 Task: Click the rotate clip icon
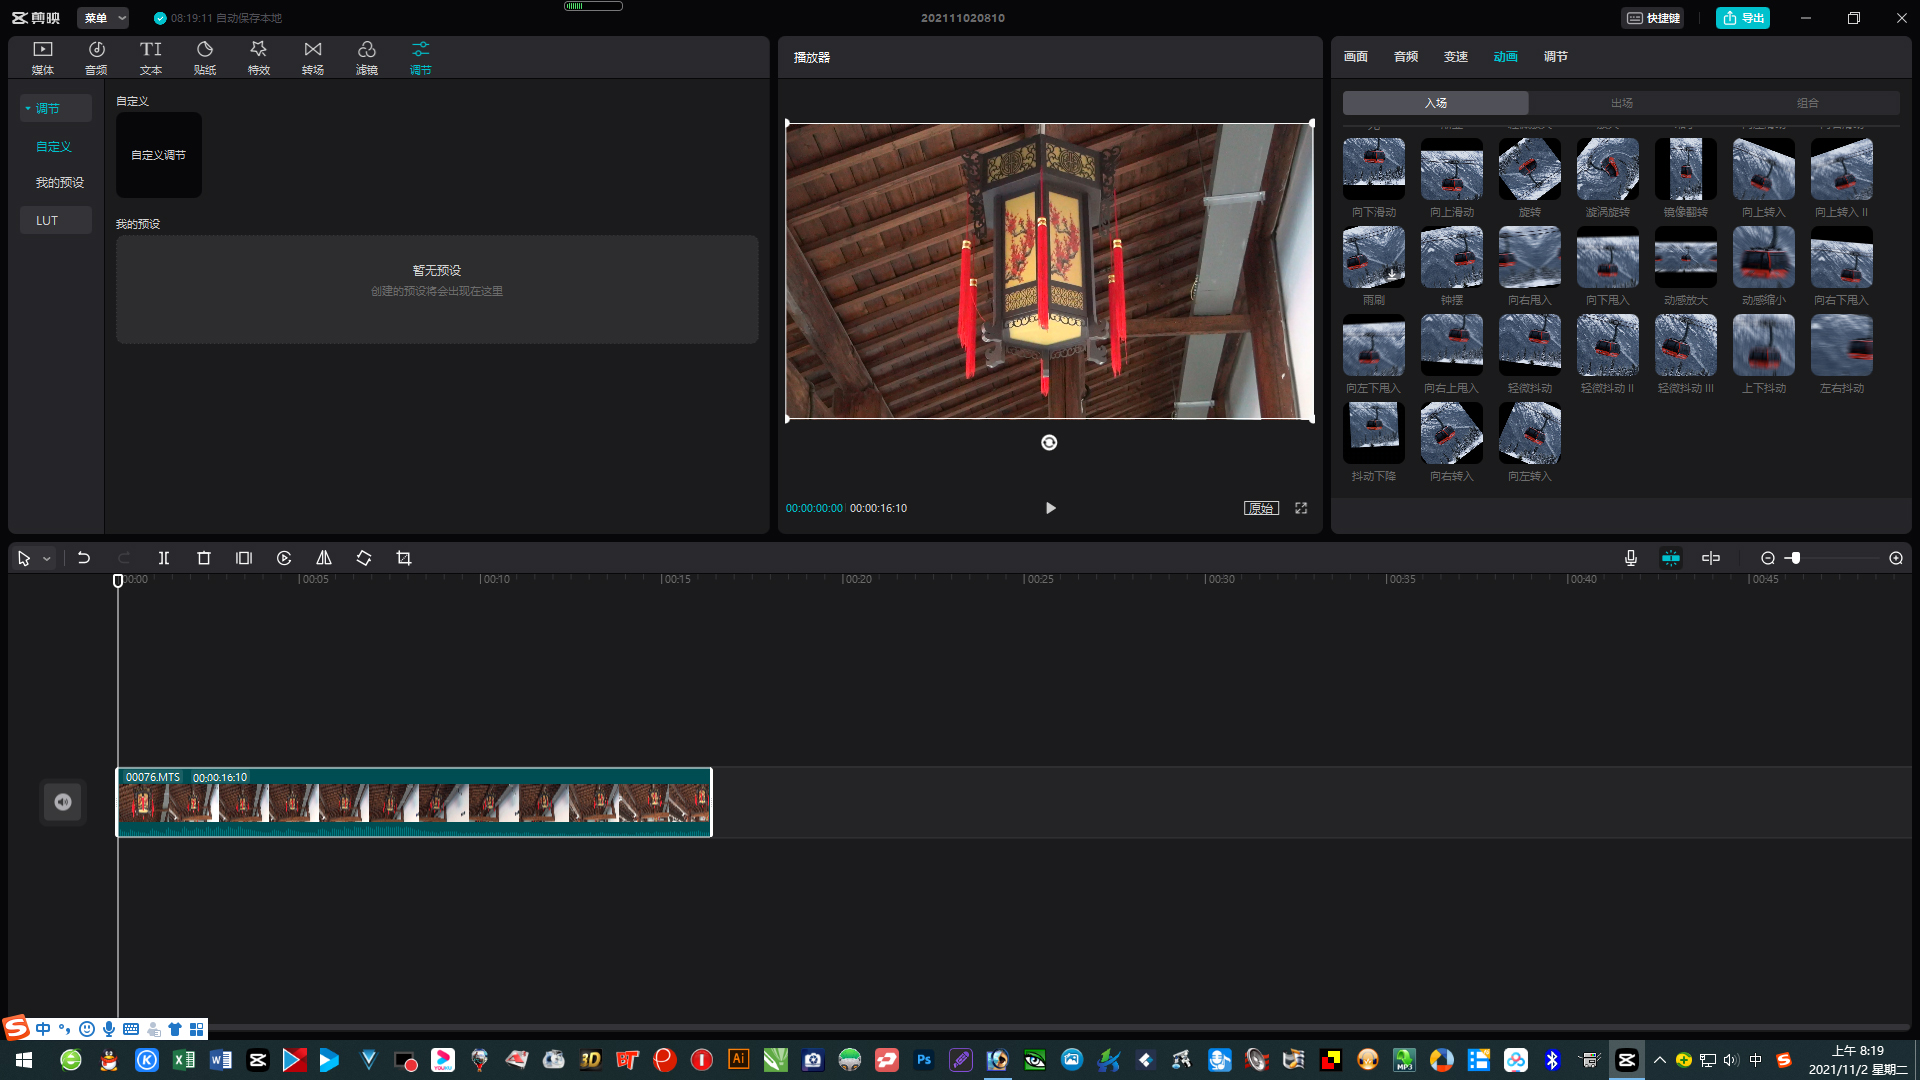click(364, 558)
